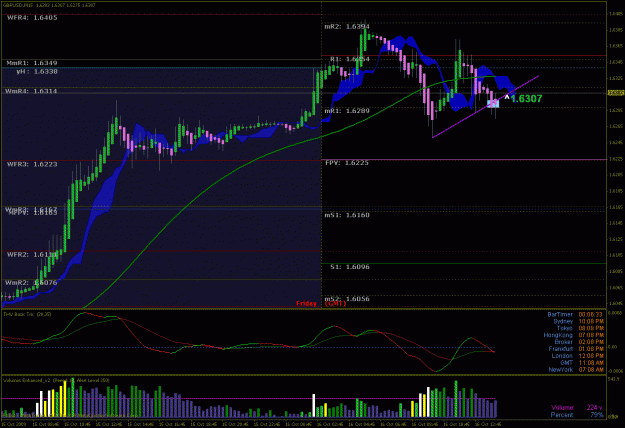The width and height of the screenshot is (625, 428).
Task: Click the WFR3: 1.6223 pivot label
Action: [x=32, y=164]
